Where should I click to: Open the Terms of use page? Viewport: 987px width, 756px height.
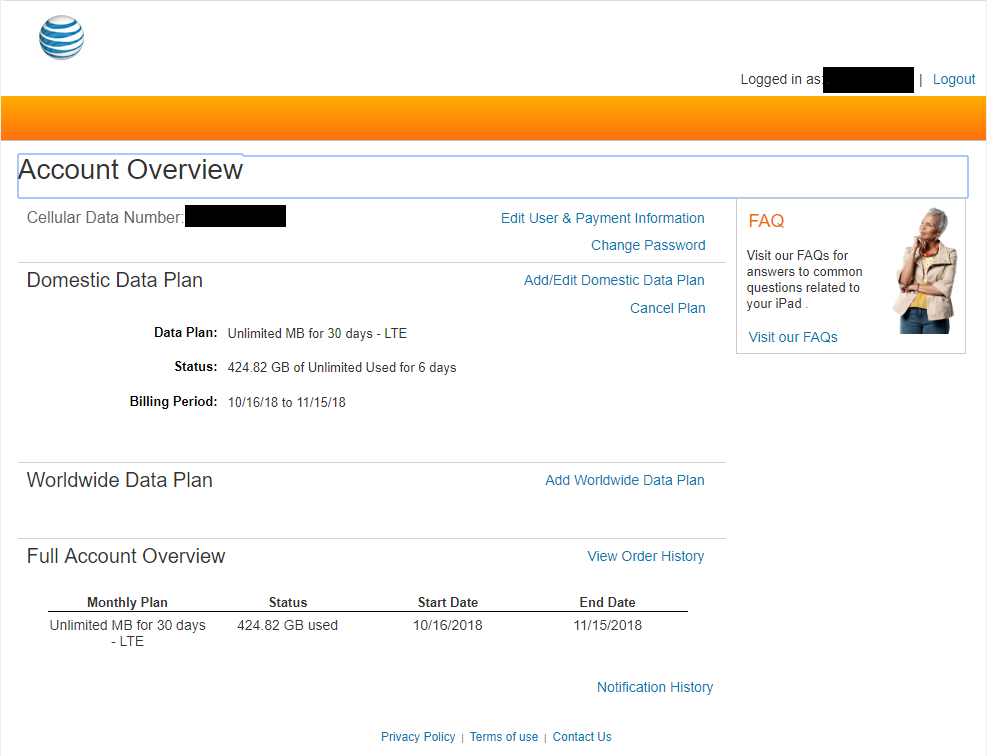504,737
